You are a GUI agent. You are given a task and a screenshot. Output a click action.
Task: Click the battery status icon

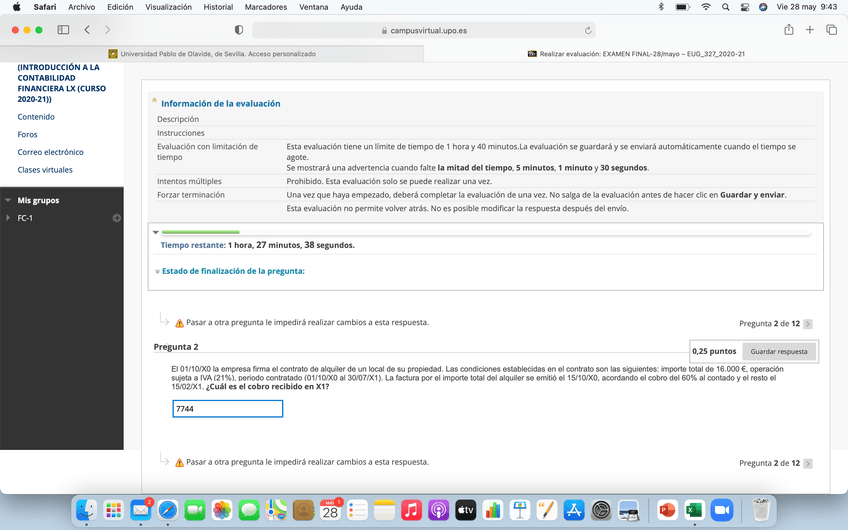click(x=683, y=7)
